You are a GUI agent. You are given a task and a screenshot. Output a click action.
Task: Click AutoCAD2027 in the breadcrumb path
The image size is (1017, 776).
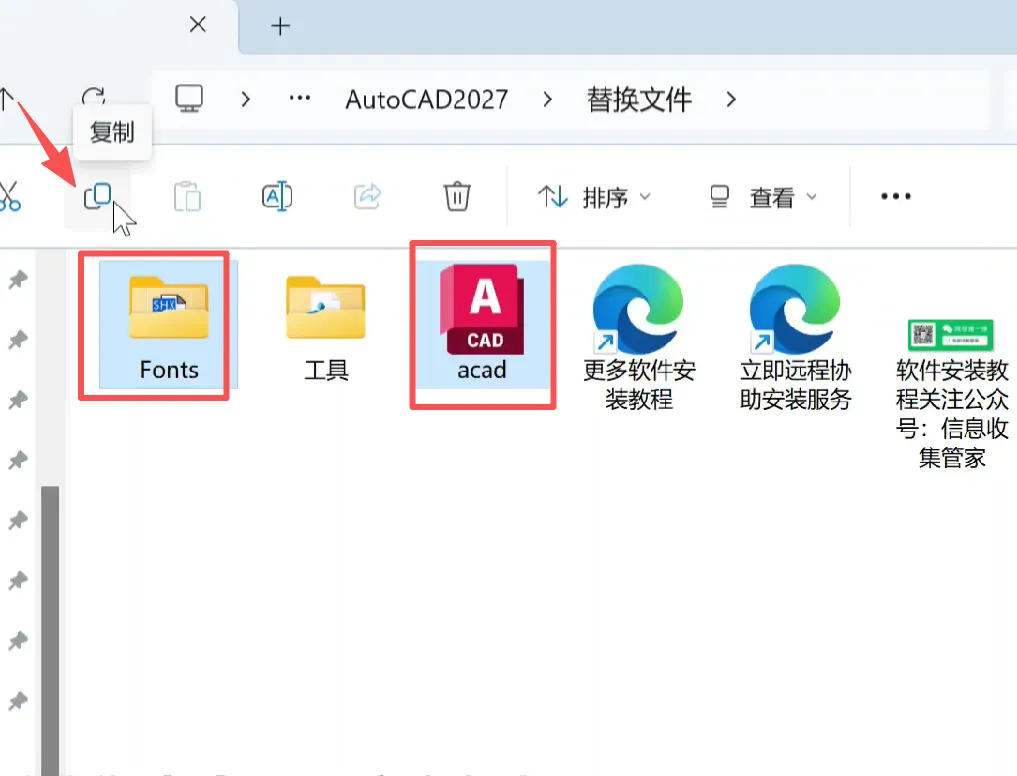pos(427,99)
